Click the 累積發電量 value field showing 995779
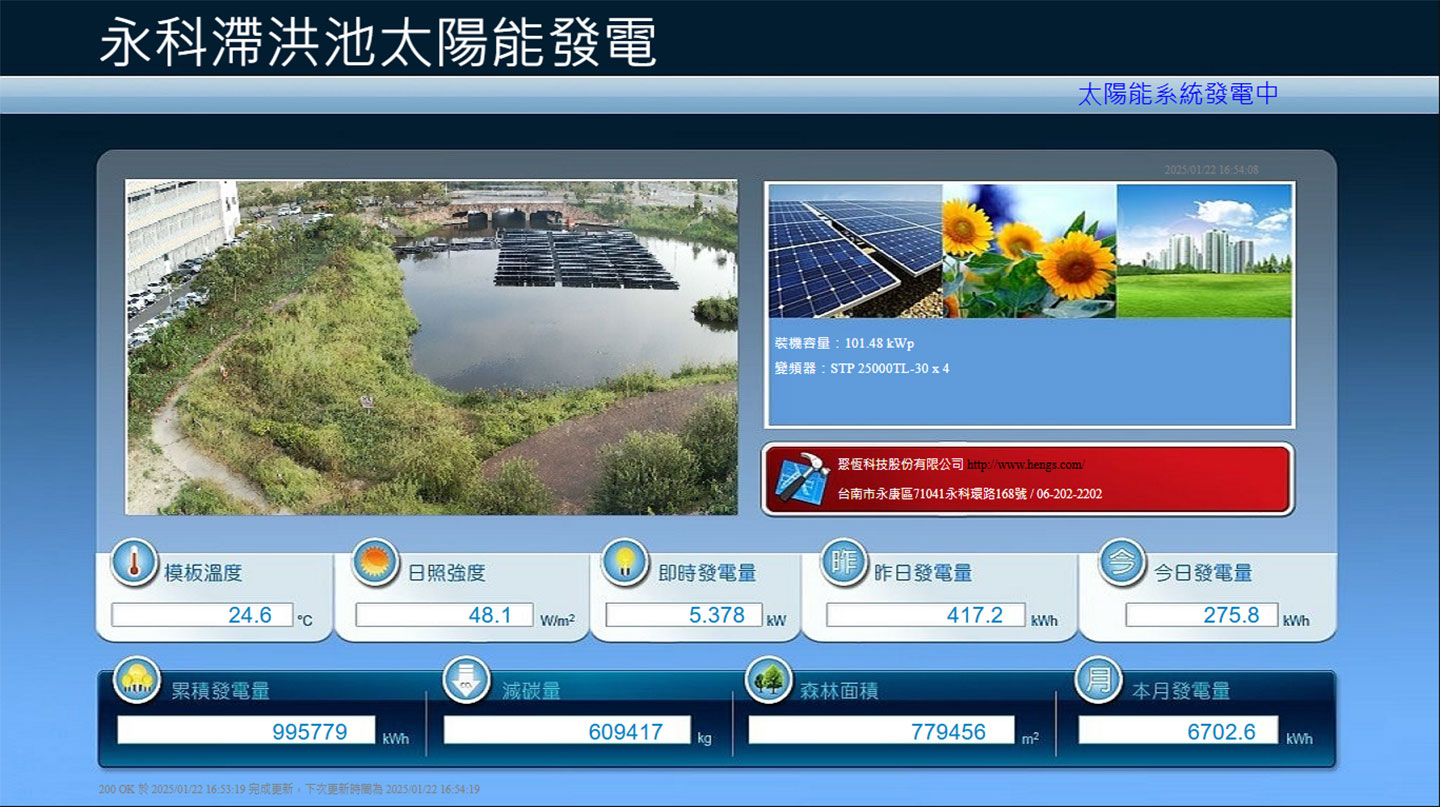The width and height of the screenshot is (1440, 807). [246, 731]
